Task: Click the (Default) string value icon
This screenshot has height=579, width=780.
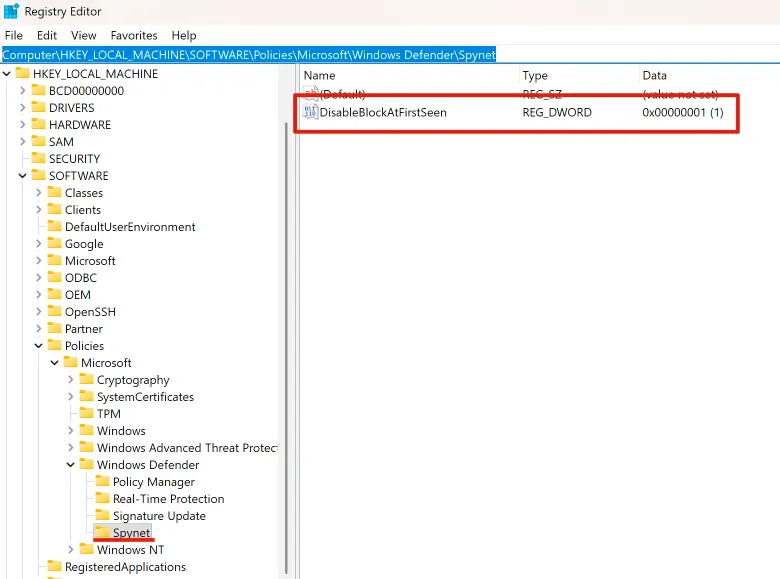Action: tap(310, 94)
